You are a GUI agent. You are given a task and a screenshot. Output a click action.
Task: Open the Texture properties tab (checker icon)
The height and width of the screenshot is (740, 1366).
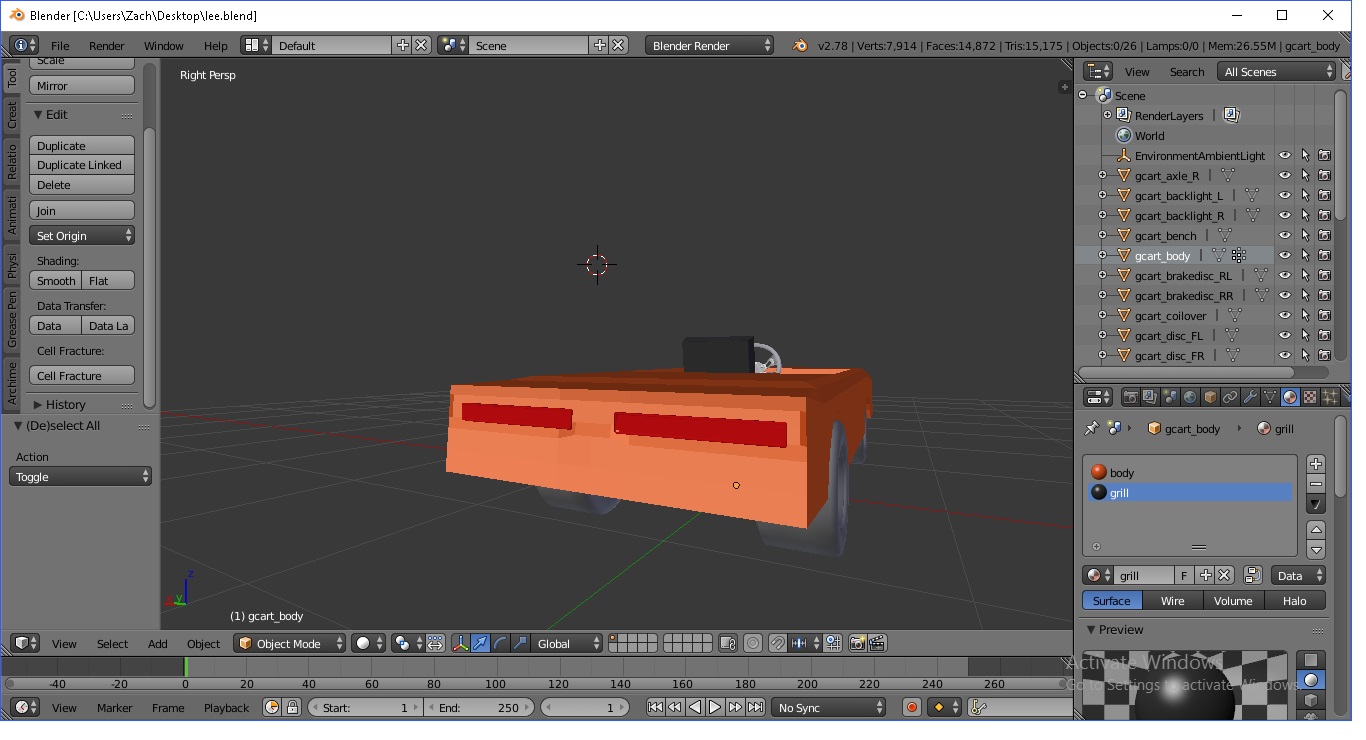[1310, 397]
